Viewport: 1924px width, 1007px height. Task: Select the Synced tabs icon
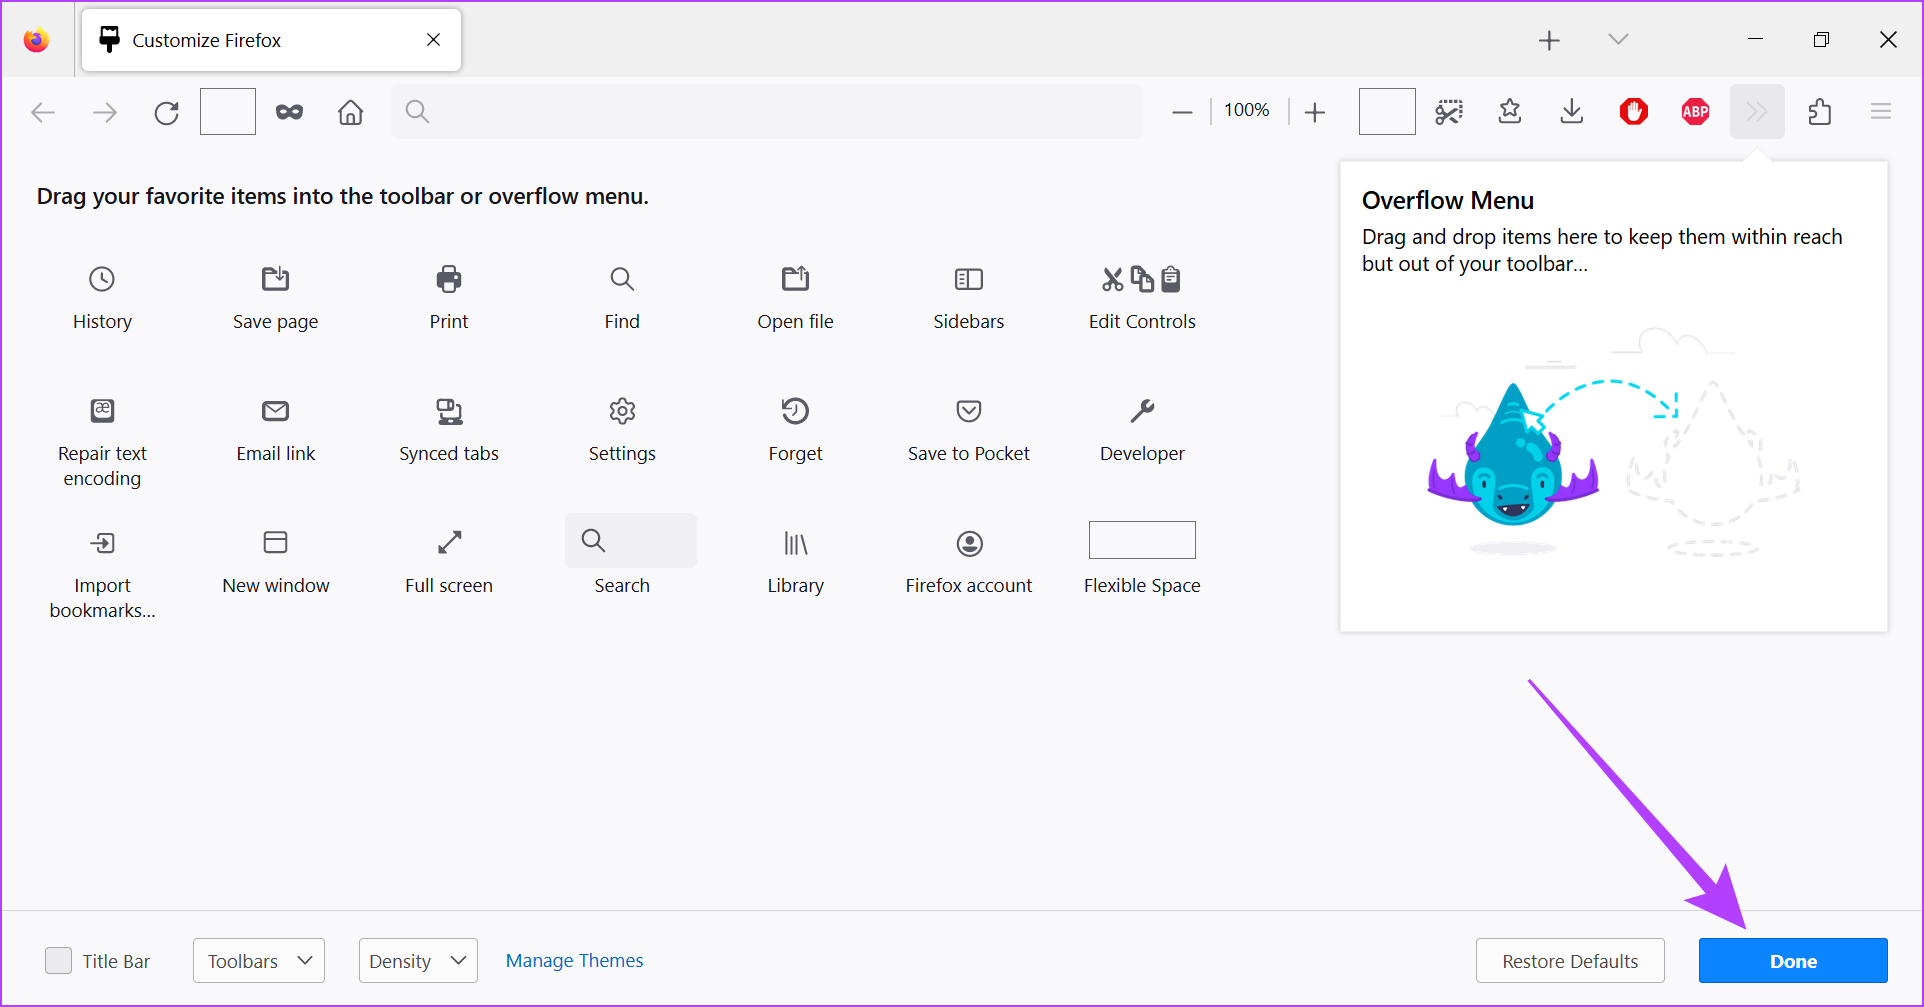coord(449,411)
